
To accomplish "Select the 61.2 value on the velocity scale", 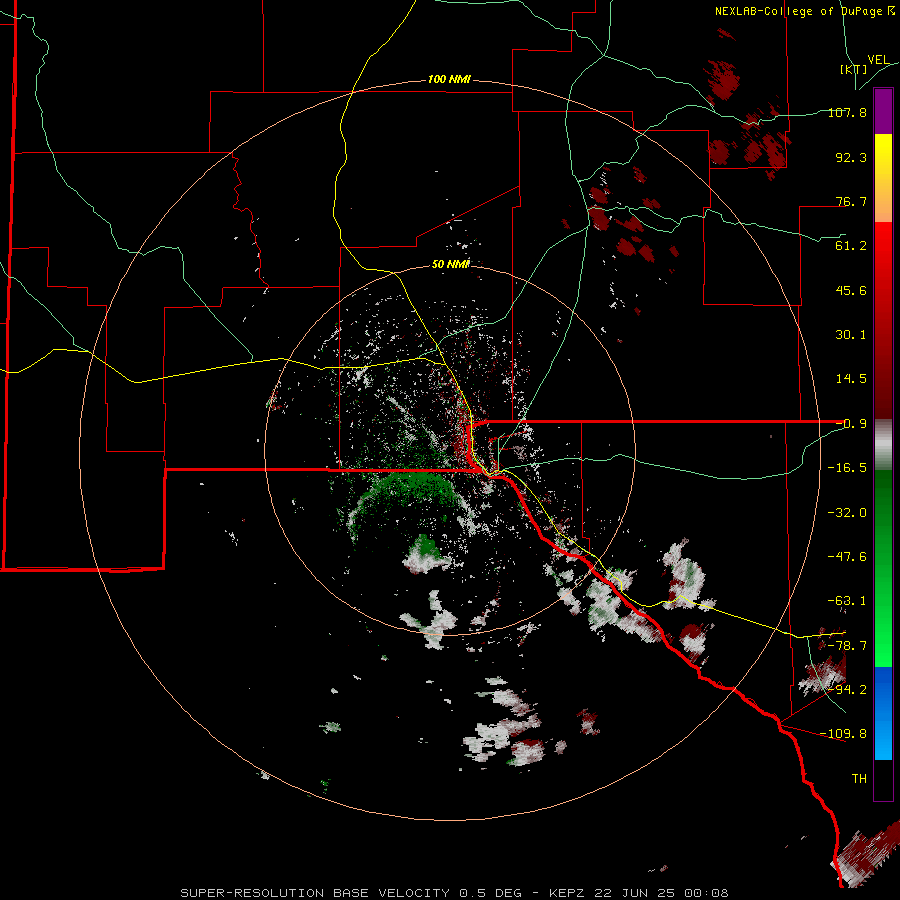I will click(851, 246).
